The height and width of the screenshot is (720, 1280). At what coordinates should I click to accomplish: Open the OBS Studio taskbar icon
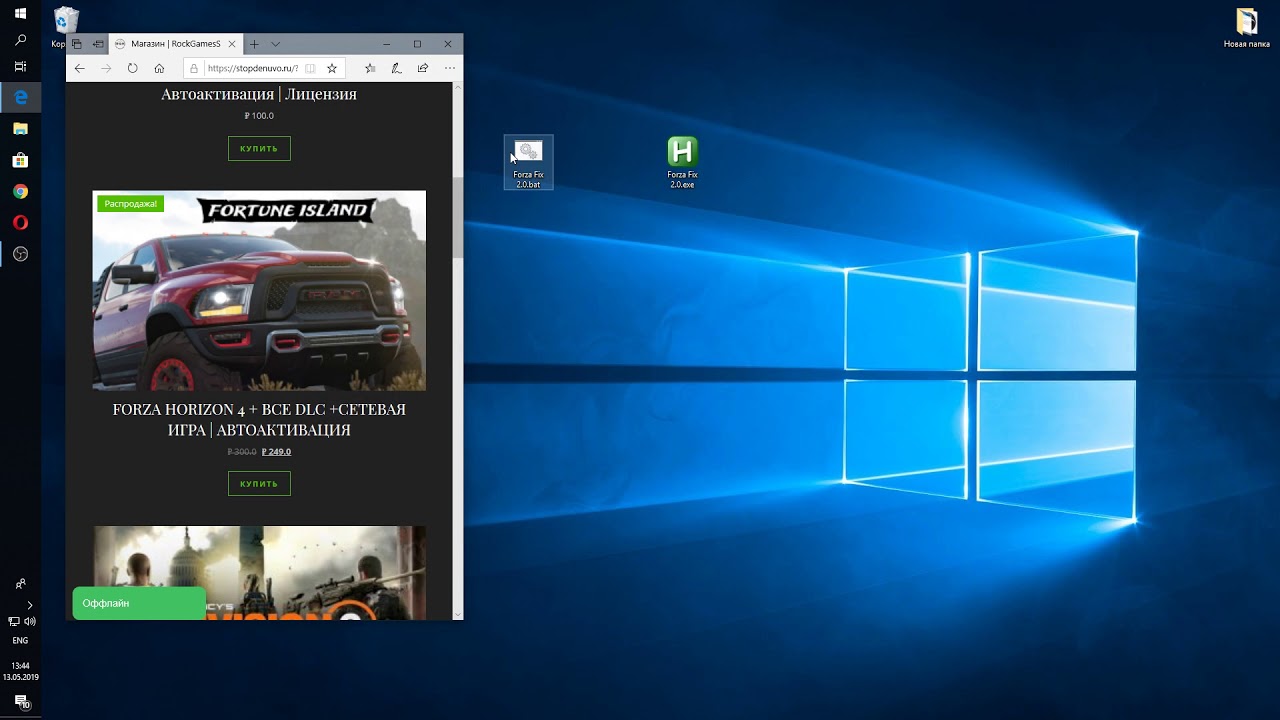click(x=20, y=254)
